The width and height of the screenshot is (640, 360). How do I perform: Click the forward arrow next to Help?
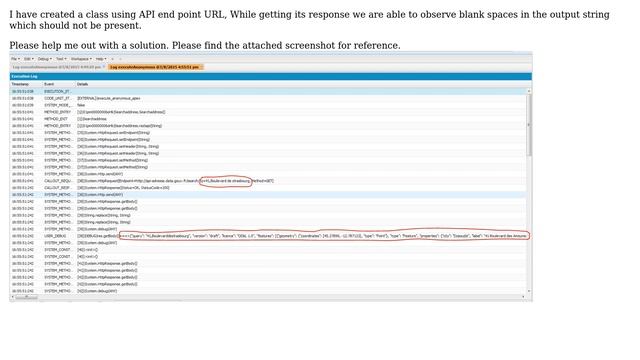click(x=120, y=59)
